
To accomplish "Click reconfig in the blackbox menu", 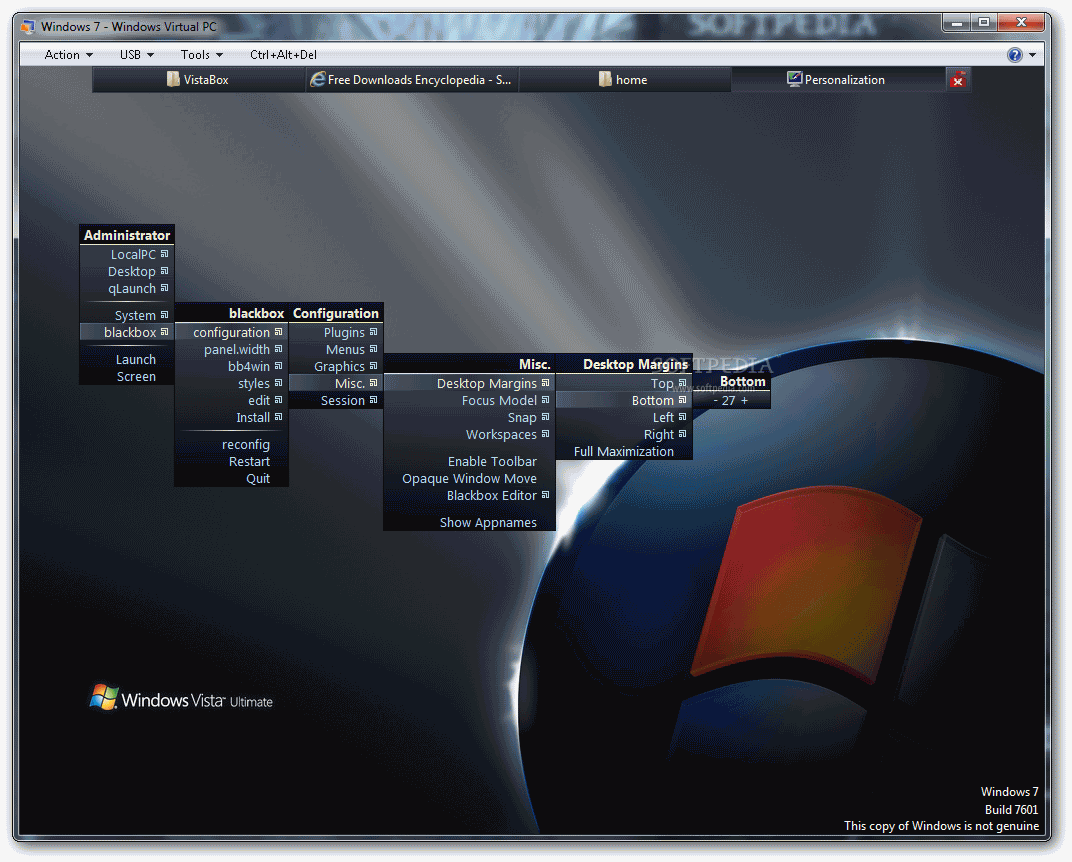I will [232, 444].
